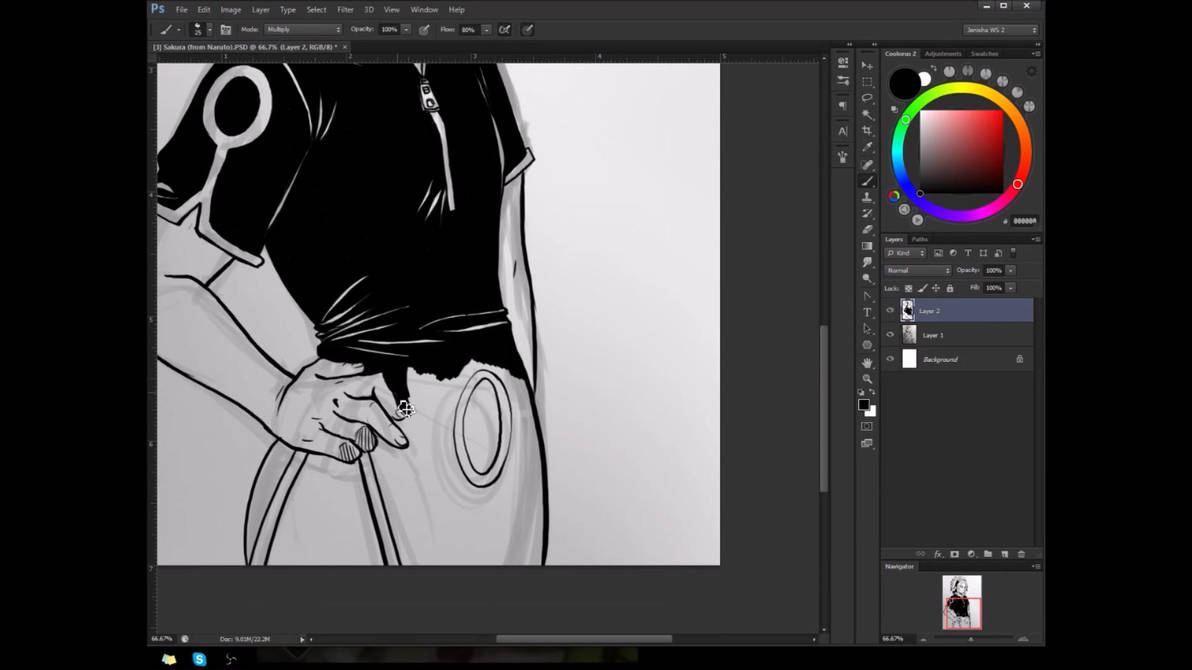Viewport: 1192px width, 670px height.
Task: Select the Eyedropper tool
Action: pos(867,148)
